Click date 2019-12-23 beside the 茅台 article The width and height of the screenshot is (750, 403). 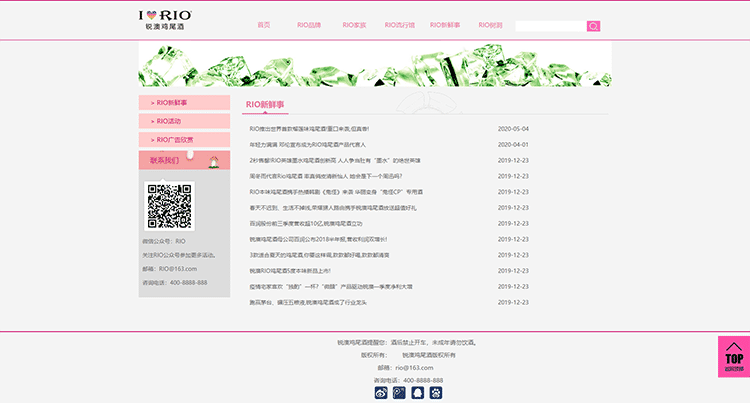click(x=513, y=303)
